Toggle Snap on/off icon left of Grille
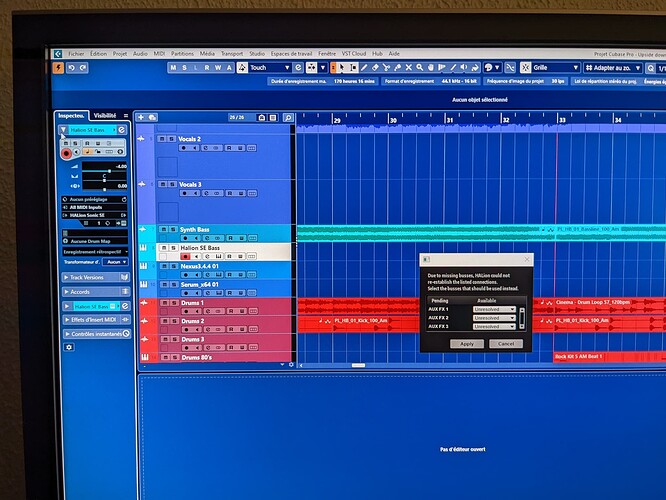 (x=526, y=68)
